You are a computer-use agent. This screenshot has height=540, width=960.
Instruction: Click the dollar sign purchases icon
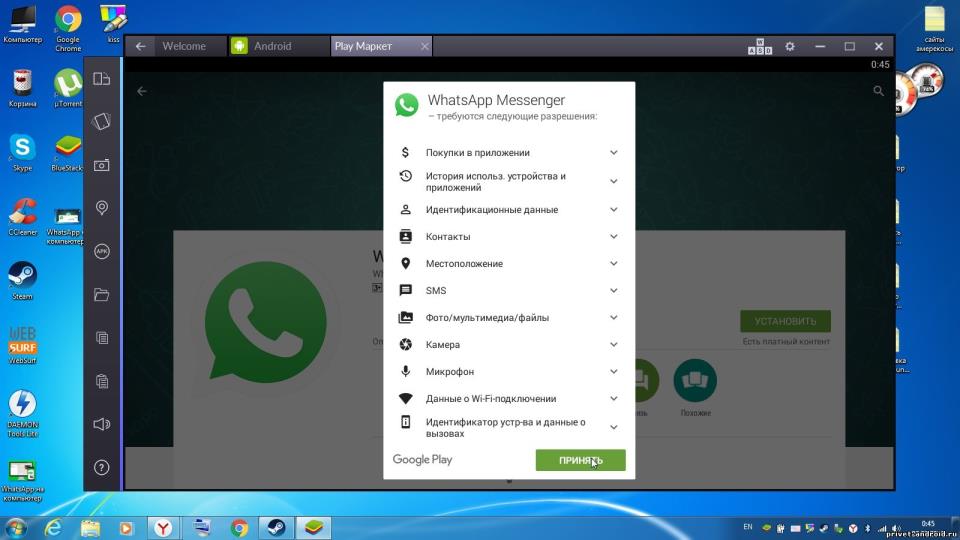405,152
